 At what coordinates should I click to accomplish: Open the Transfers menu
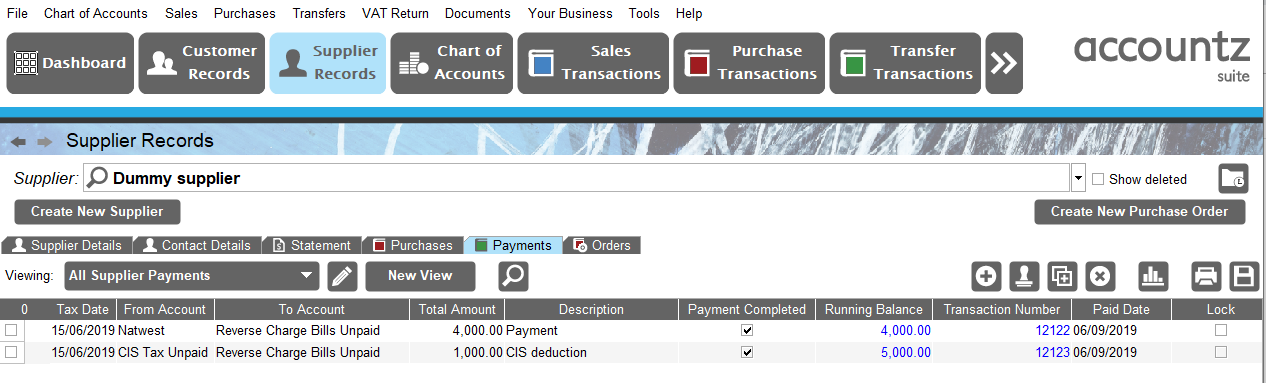coord(319,13)
